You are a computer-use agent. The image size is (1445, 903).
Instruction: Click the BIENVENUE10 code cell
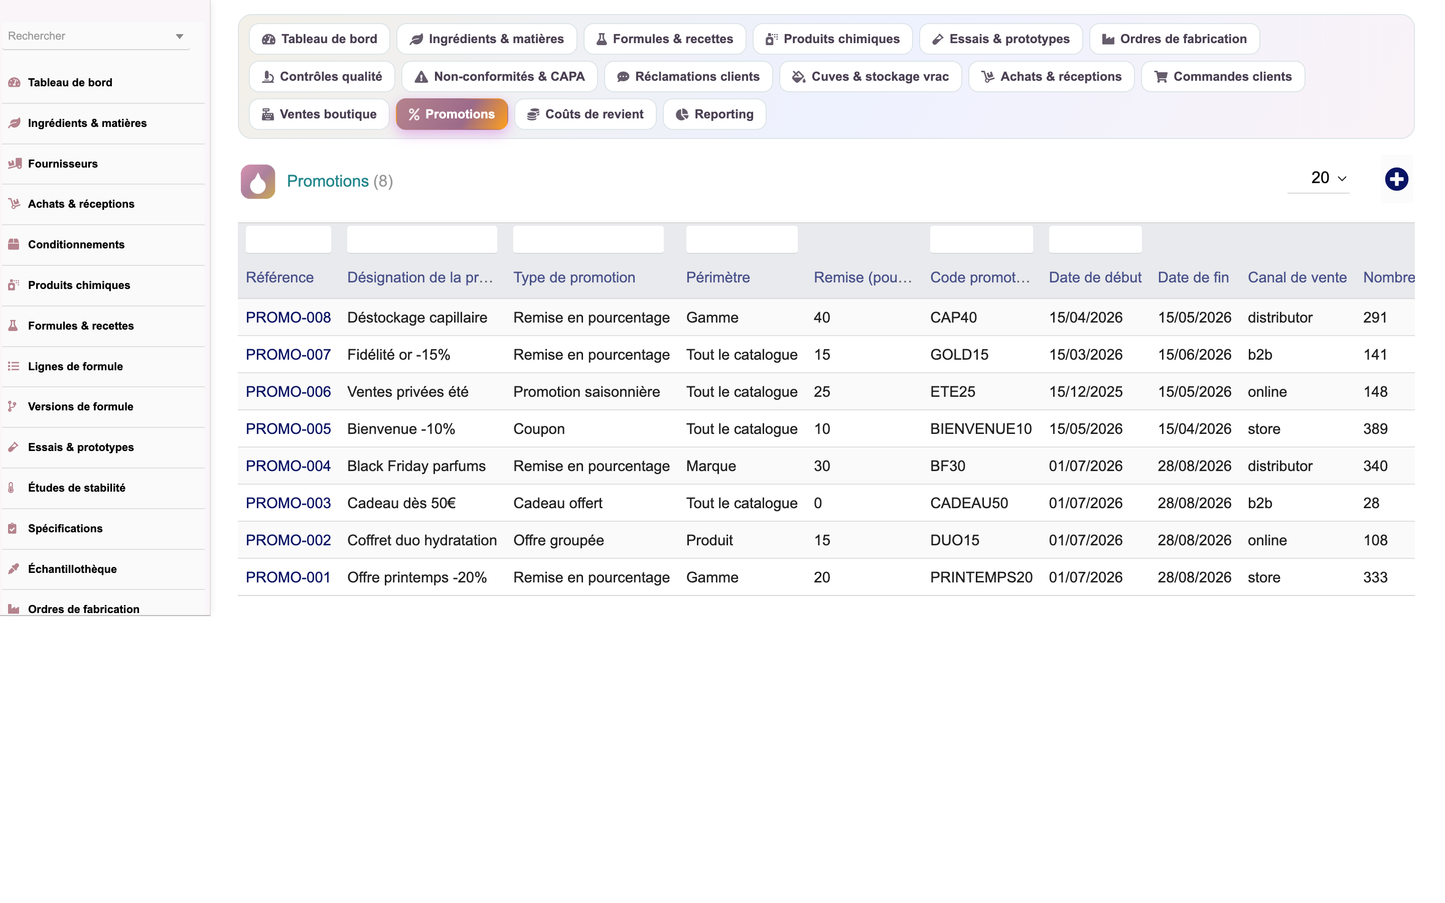pyautogui.click(x=981, y=429)
